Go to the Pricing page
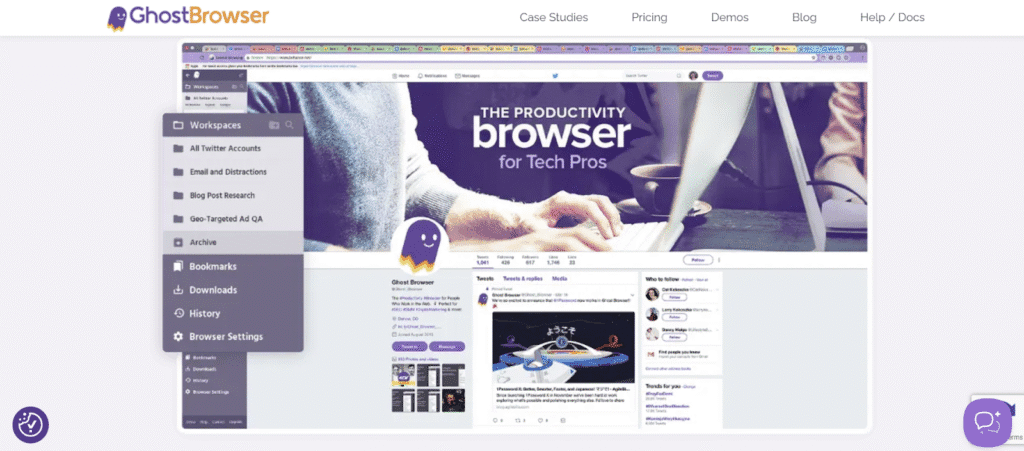This screenshot has width=1024, height=451. tap(649, 17)
